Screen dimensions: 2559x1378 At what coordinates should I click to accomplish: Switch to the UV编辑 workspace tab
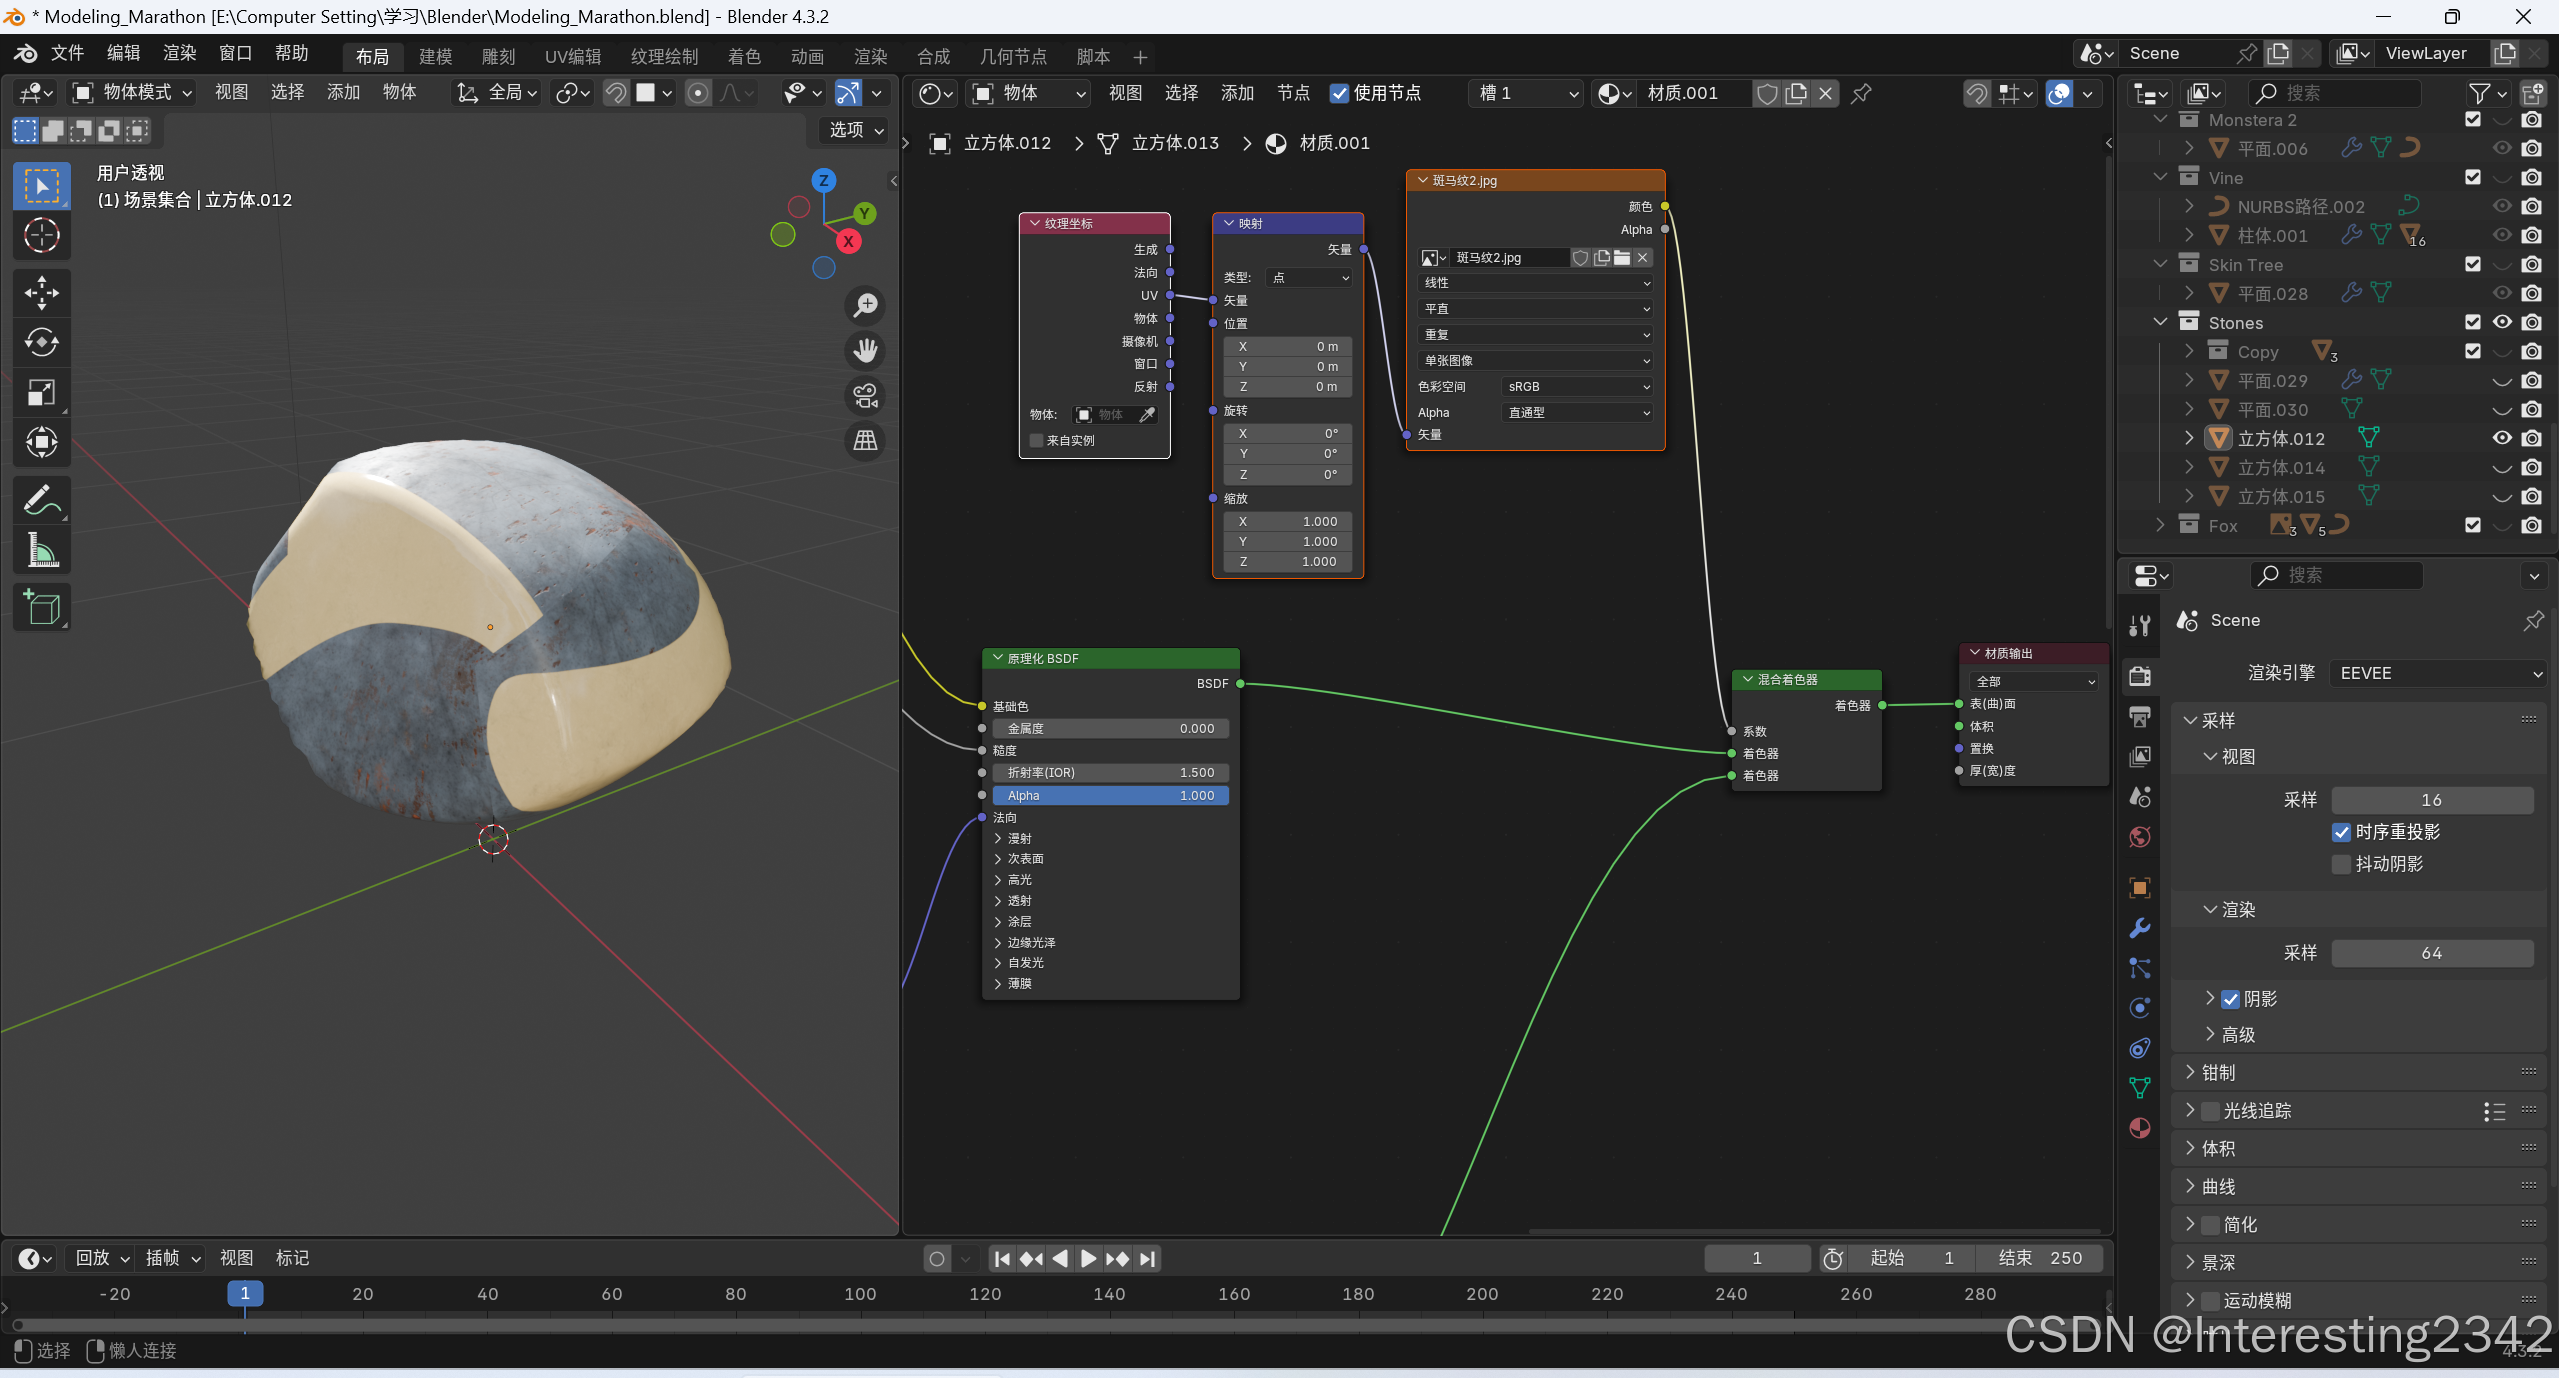[x=573, y=57]
